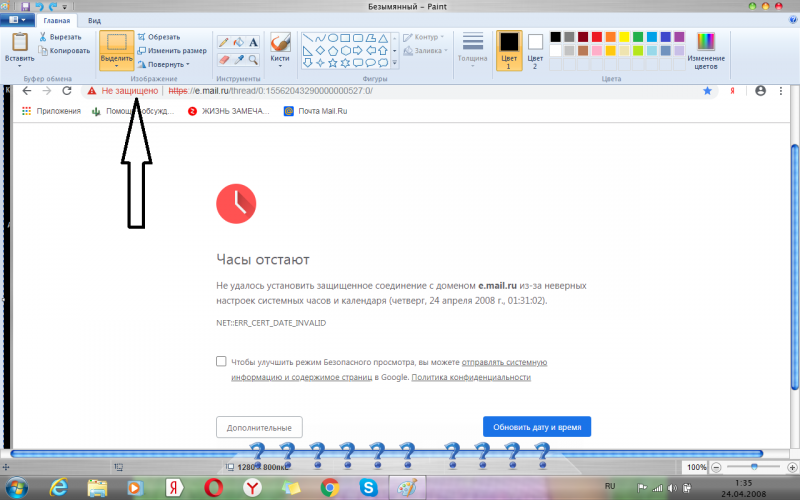
Task: Choose the red color swatch in palette
Action: point(597,37)
